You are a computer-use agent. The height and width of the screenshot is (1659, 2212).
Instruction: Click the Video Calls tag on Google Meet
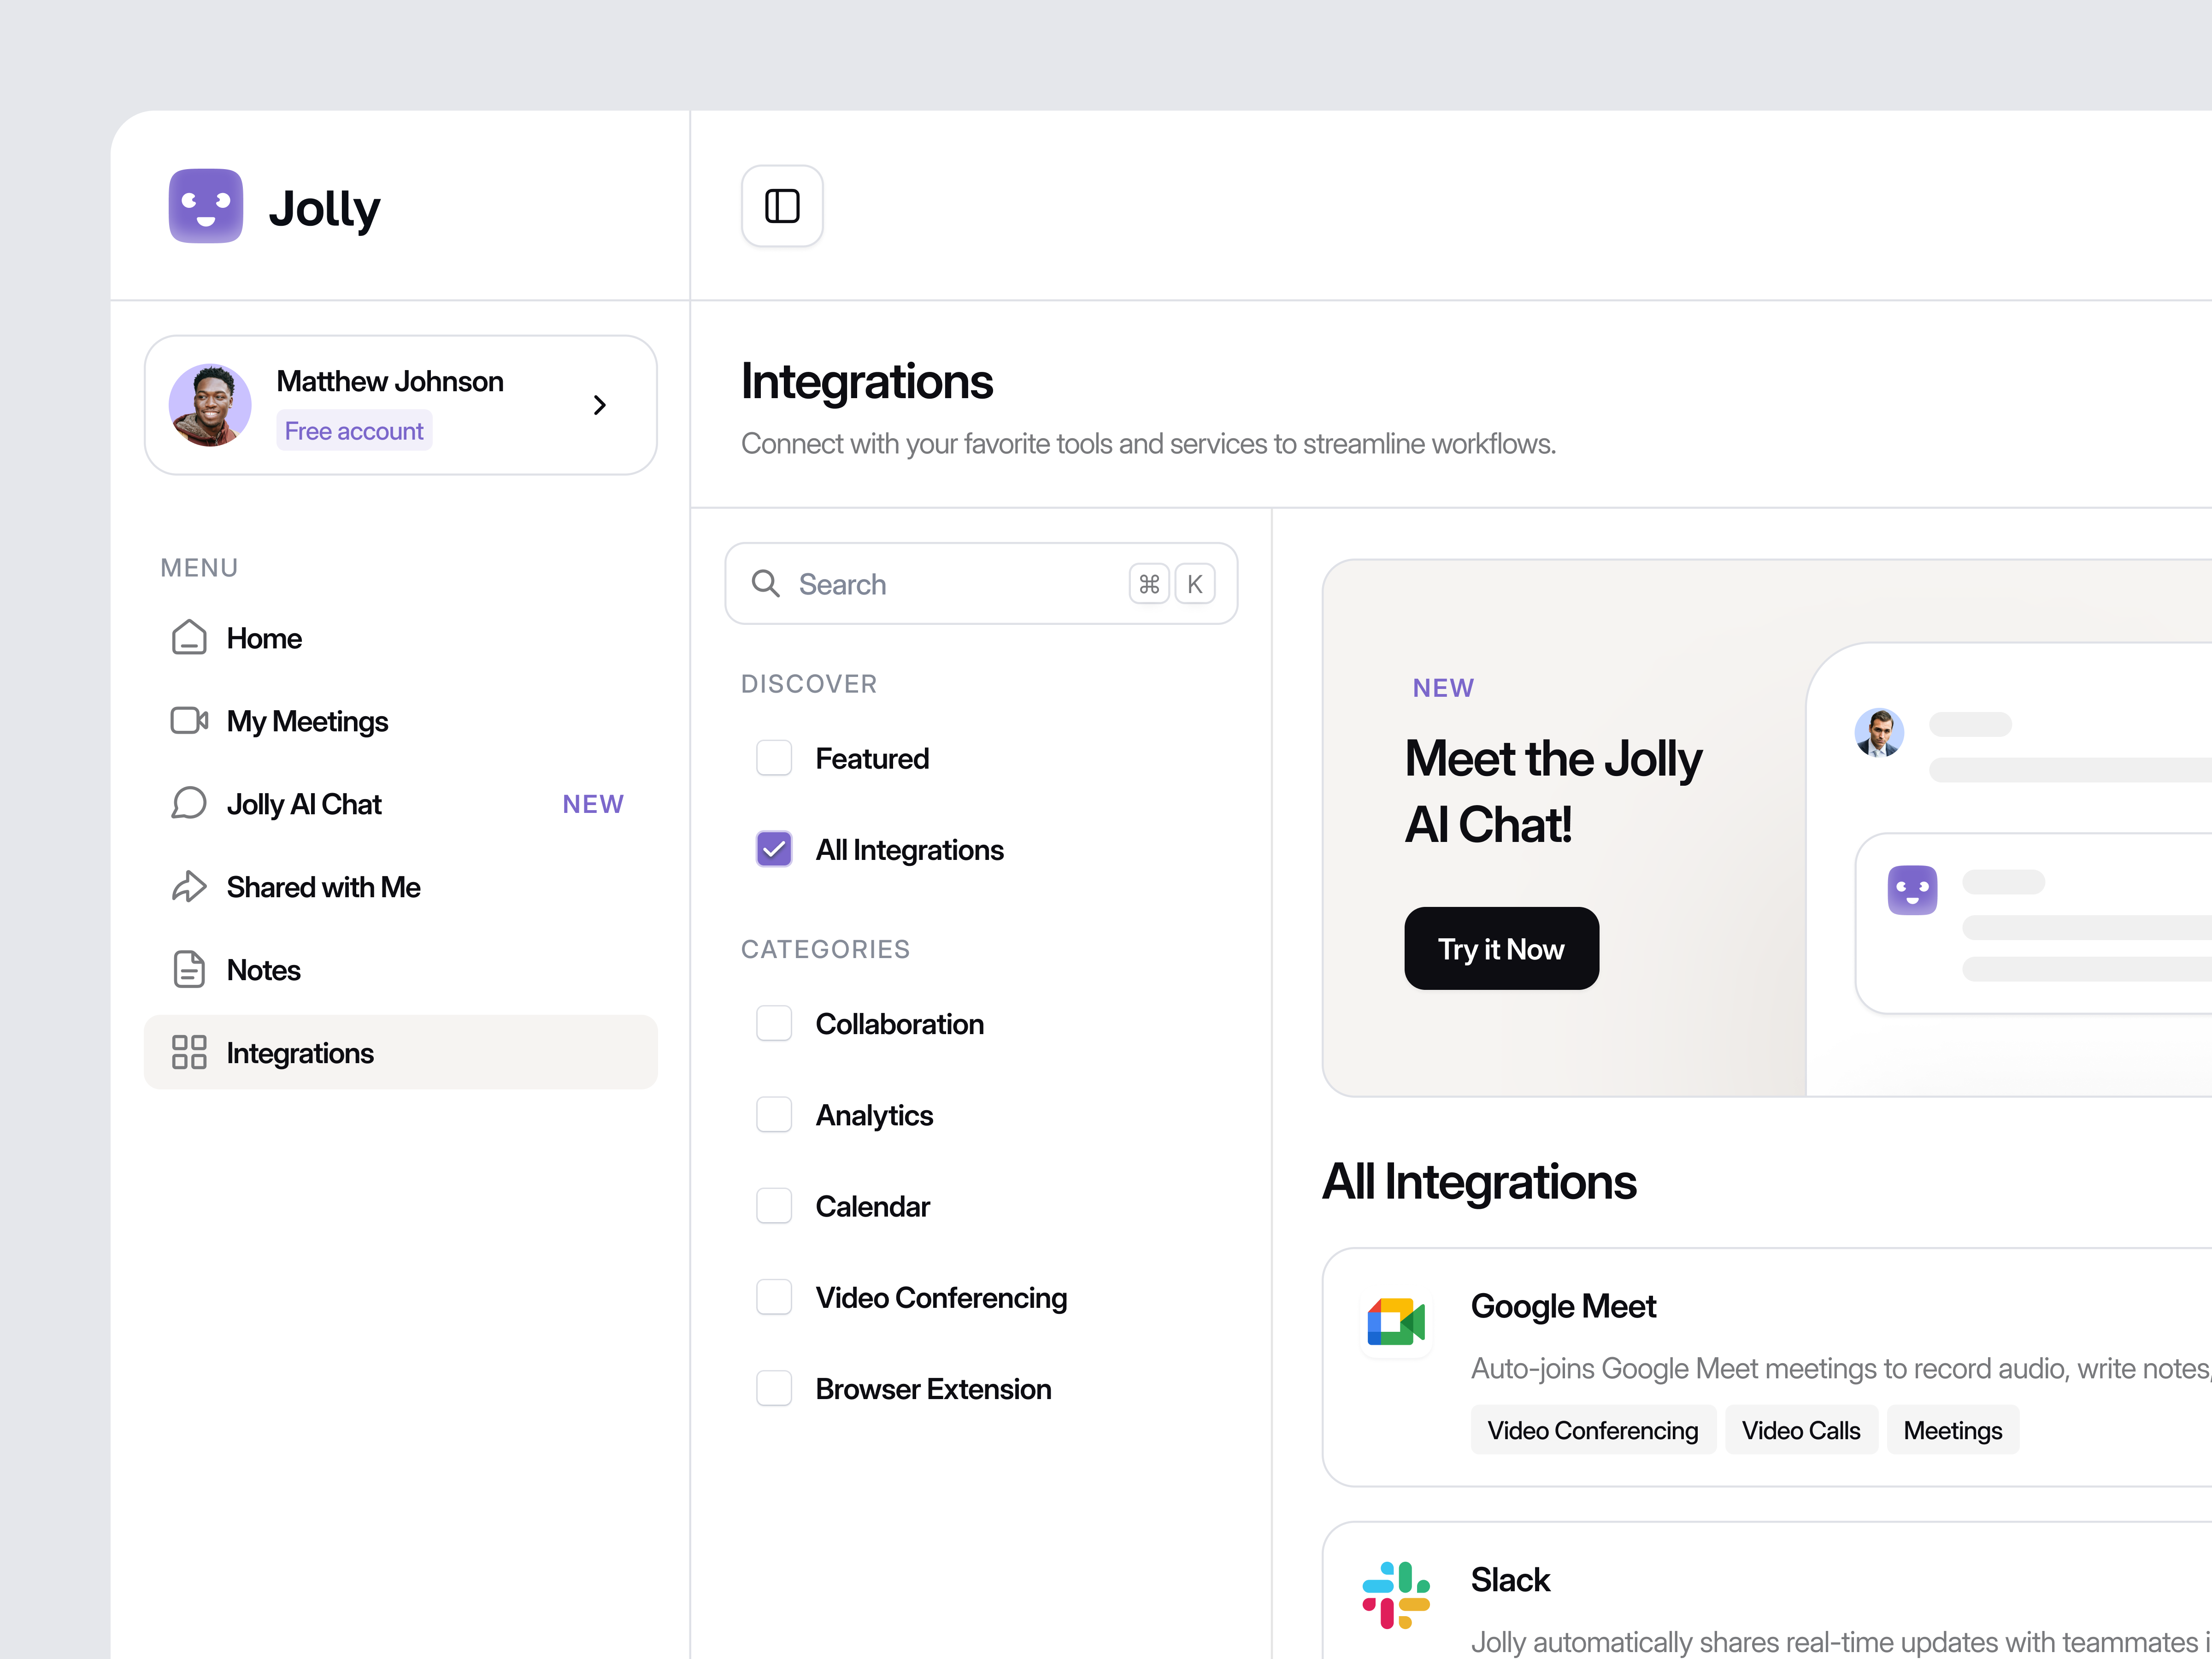1800,1430
